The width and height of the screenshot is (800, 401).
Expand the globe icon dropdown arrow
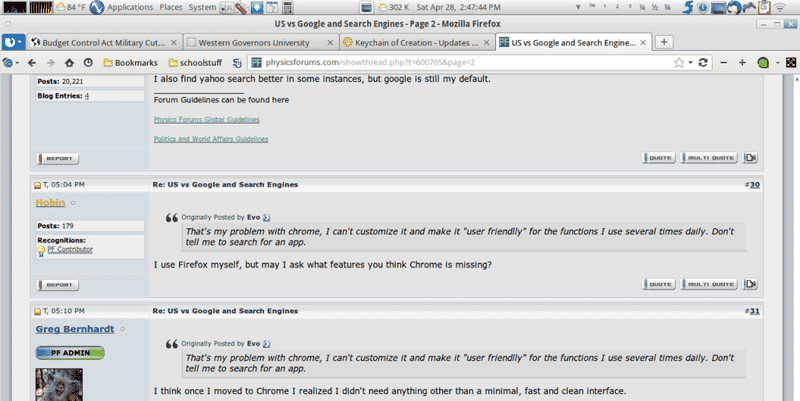click(x=17, y=63)
